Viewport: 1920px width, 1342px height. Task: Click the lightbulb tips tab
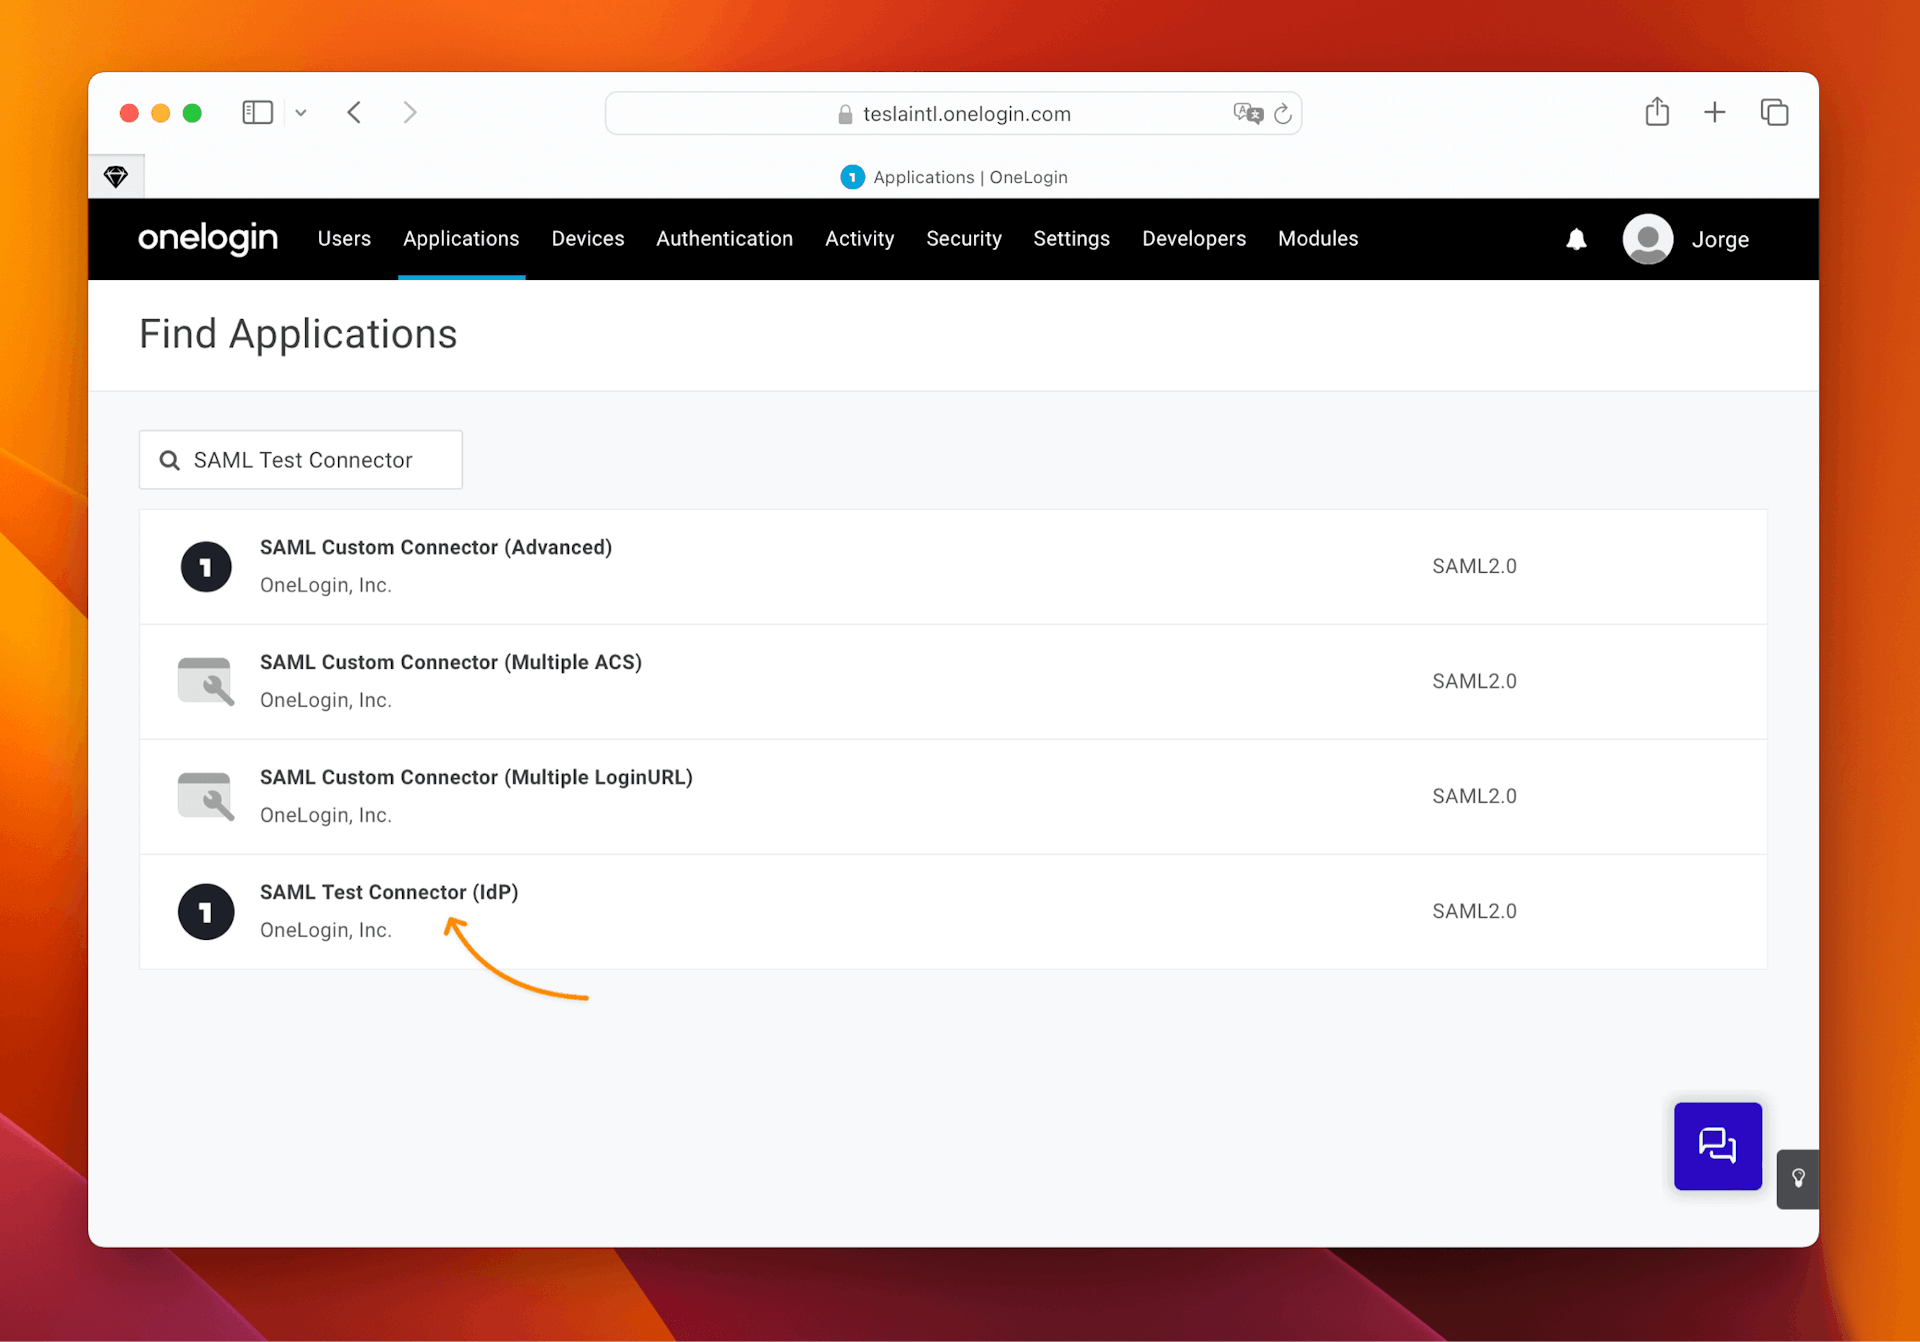coord(1798,1179)
